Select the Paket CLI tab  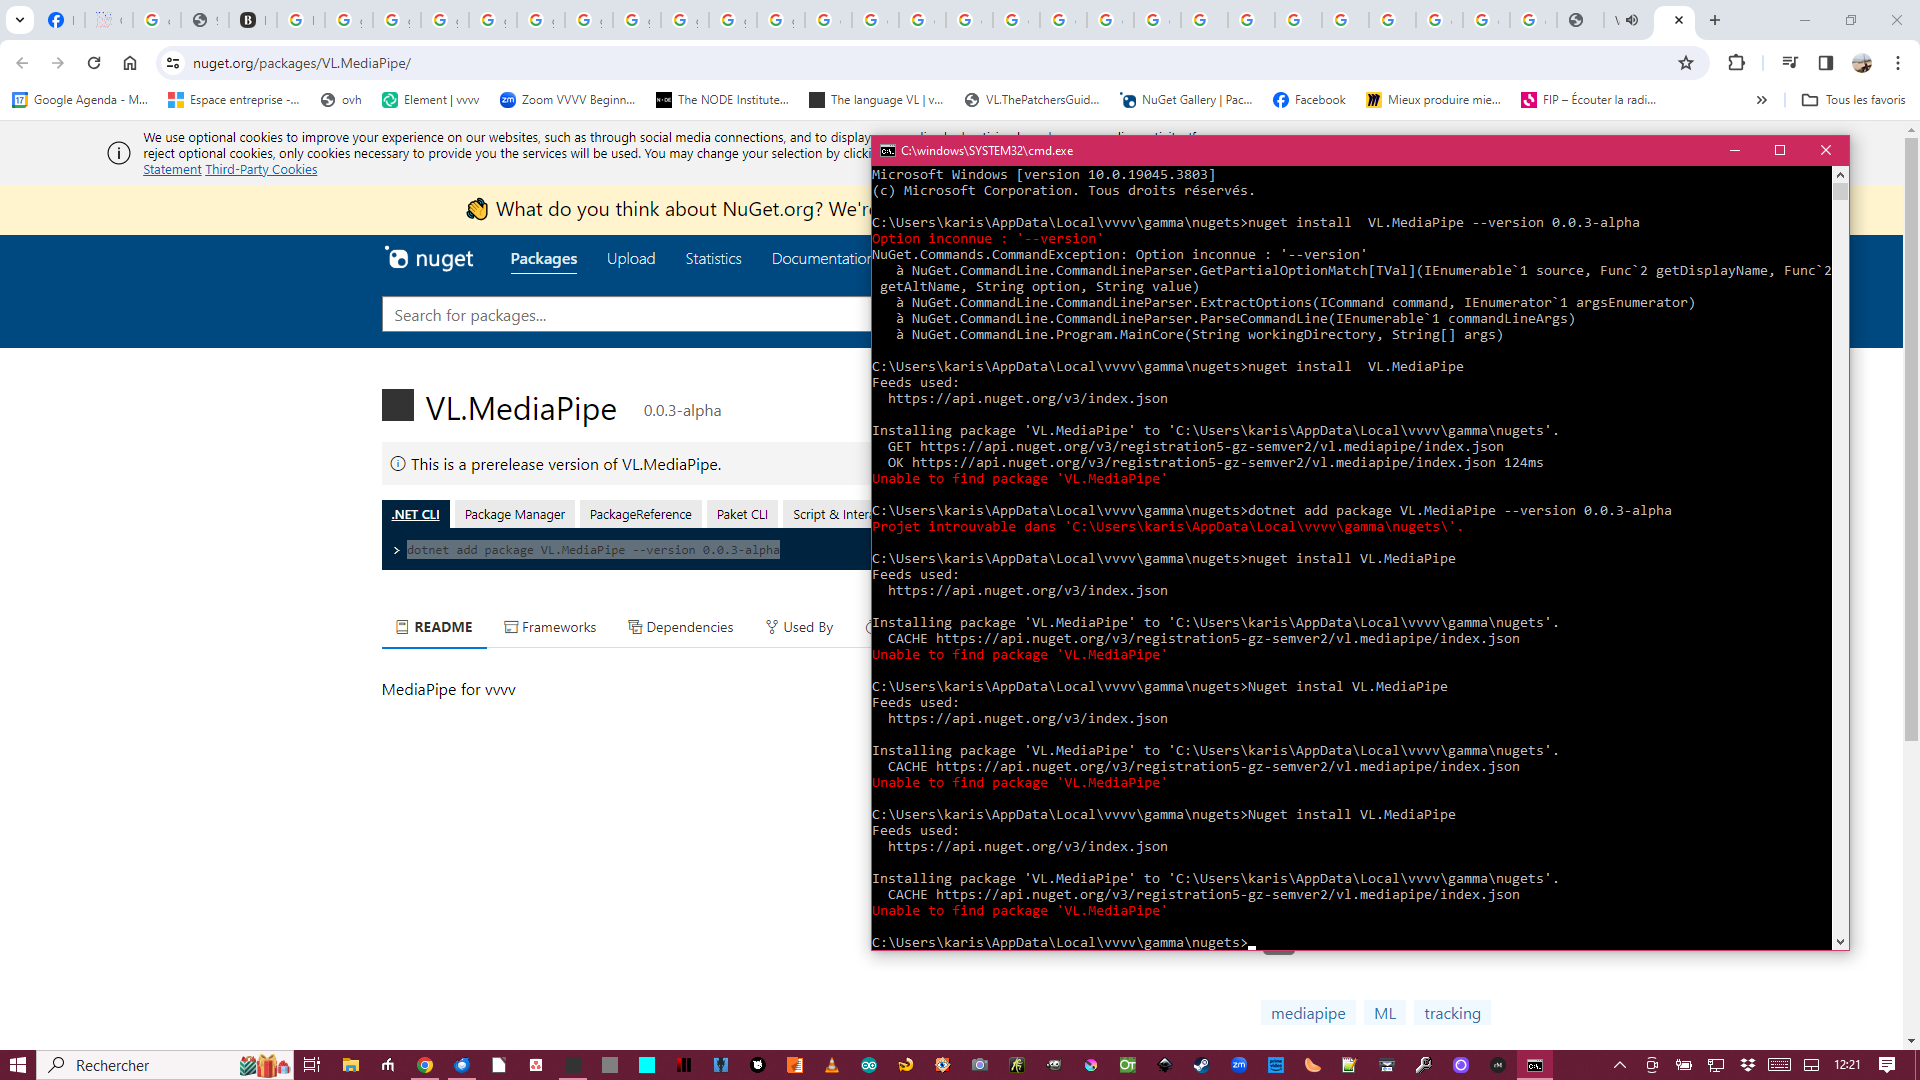tap(742, 514)
